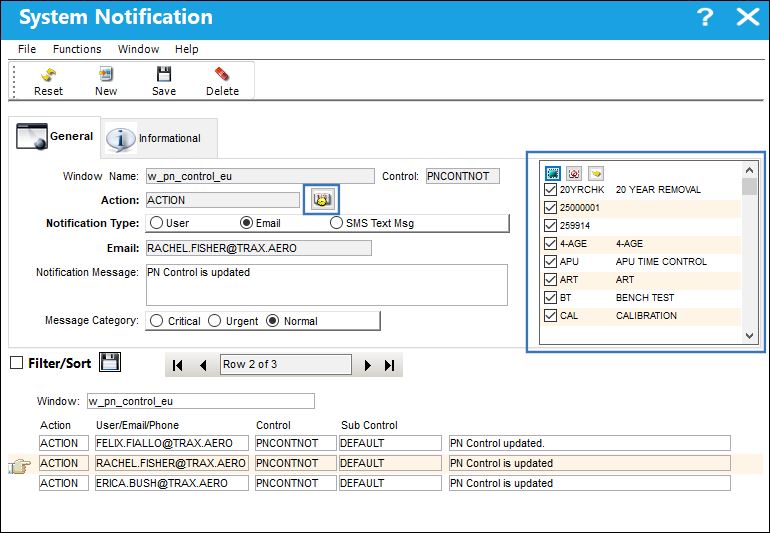Select Email notification type
Screen dimensions: 770x533
pos(247,223)
